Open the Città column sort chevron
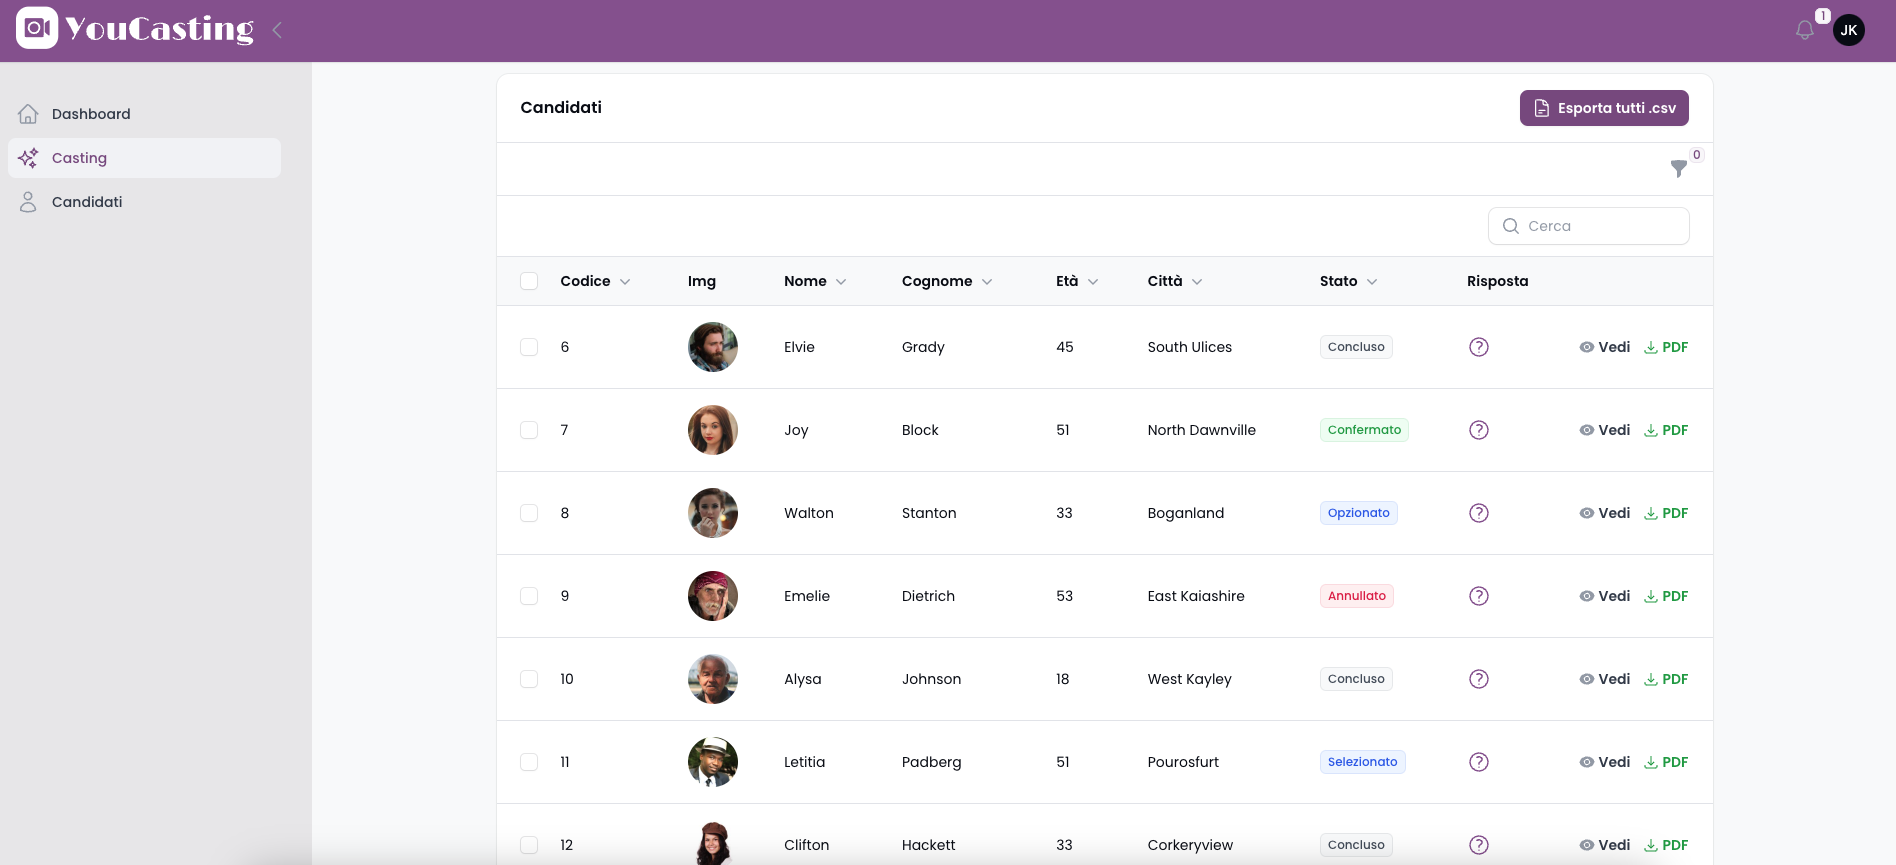 [x=1197, y=282]
